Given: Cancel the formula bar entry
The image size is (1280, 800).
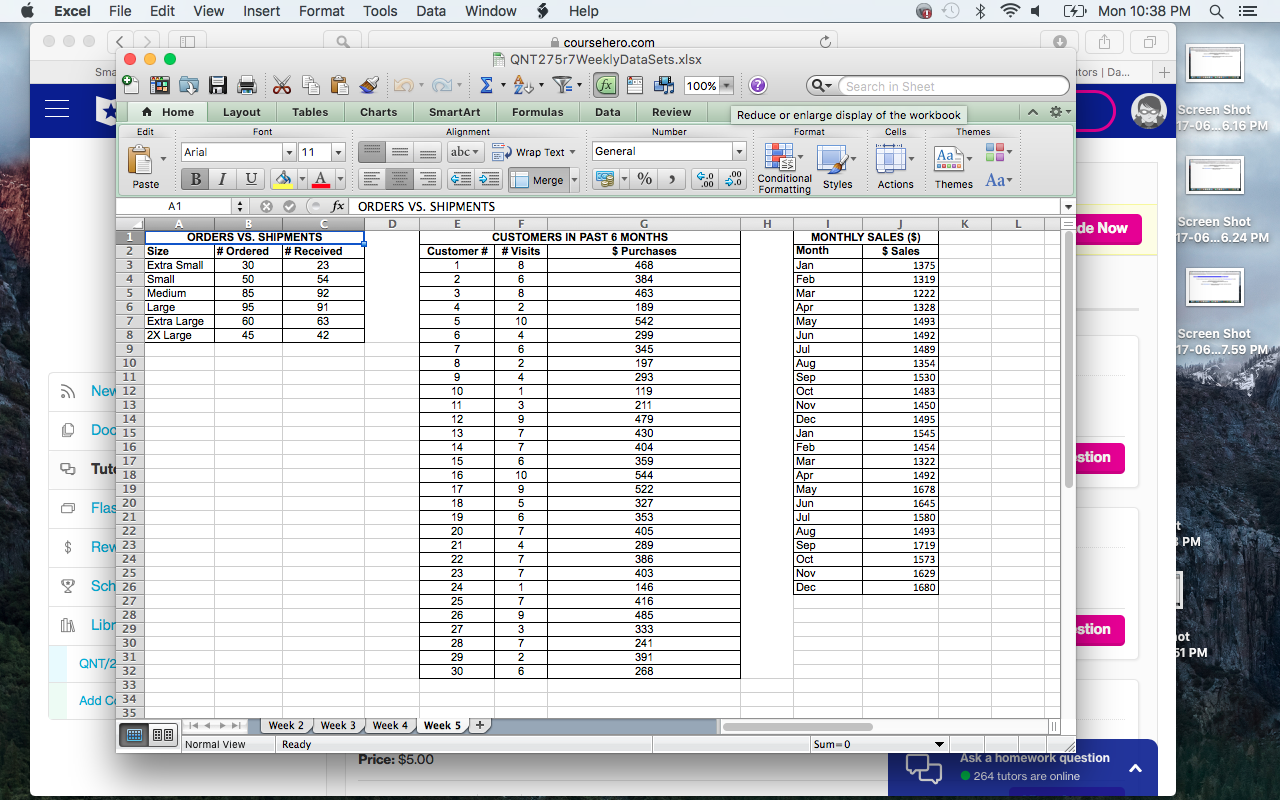Looking at the screenshot, I should (x=267, y=206).
